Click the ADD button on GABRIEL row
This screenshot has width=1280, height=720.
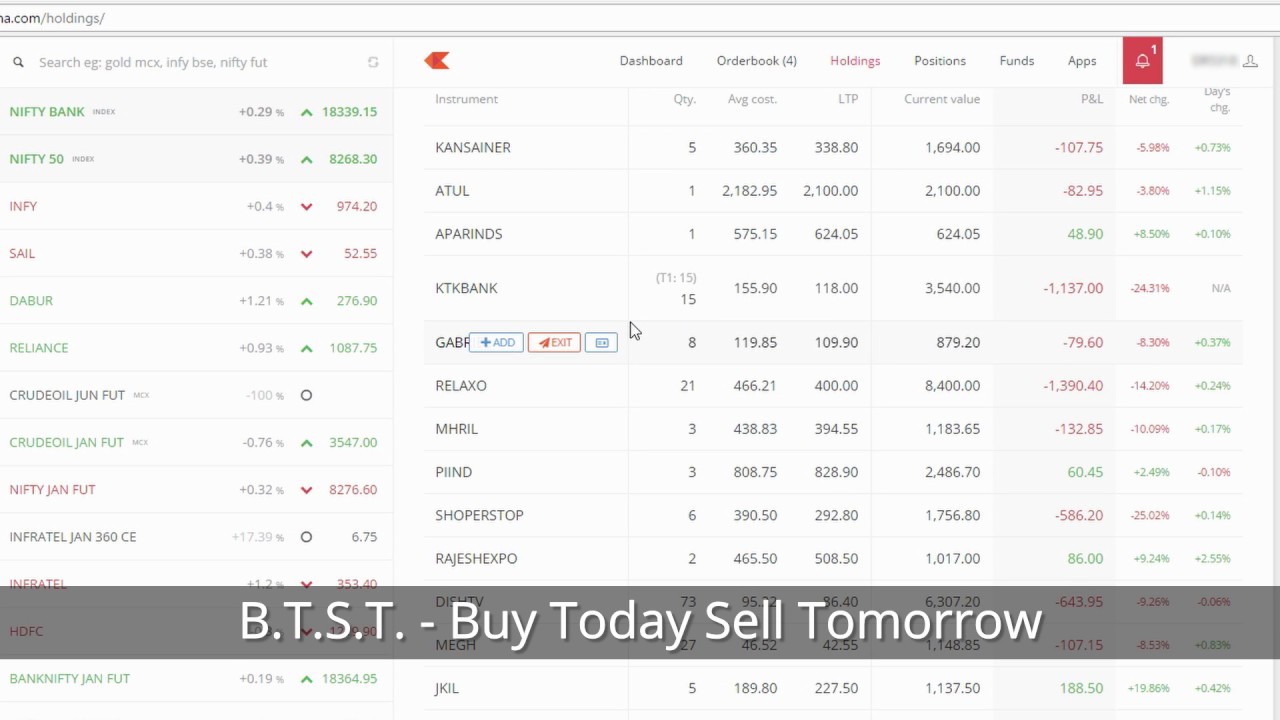point(497,343)
